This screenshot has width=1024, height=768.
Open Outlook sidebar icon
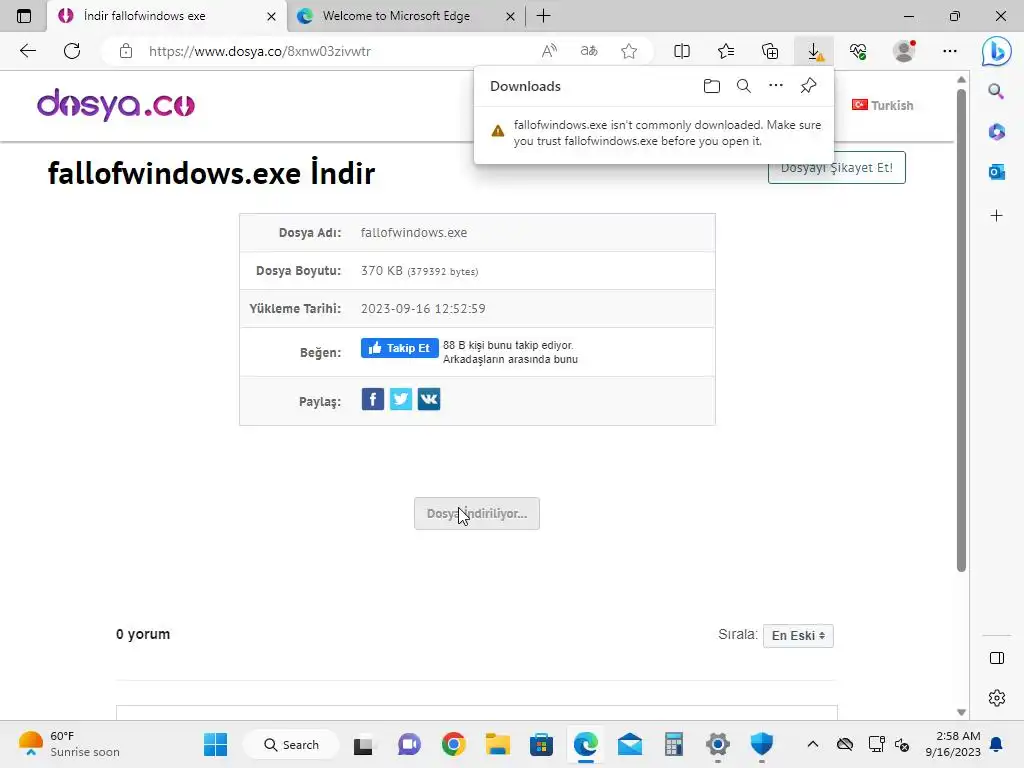[997, 172]
